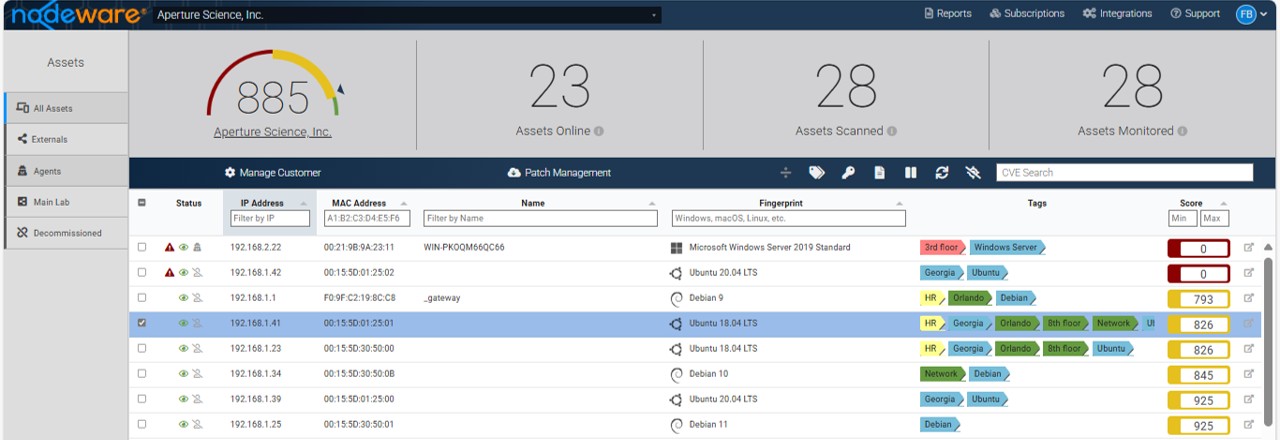Click the Filter by Name field
This screenshot has height=440, width=1280.
[540, 218]
